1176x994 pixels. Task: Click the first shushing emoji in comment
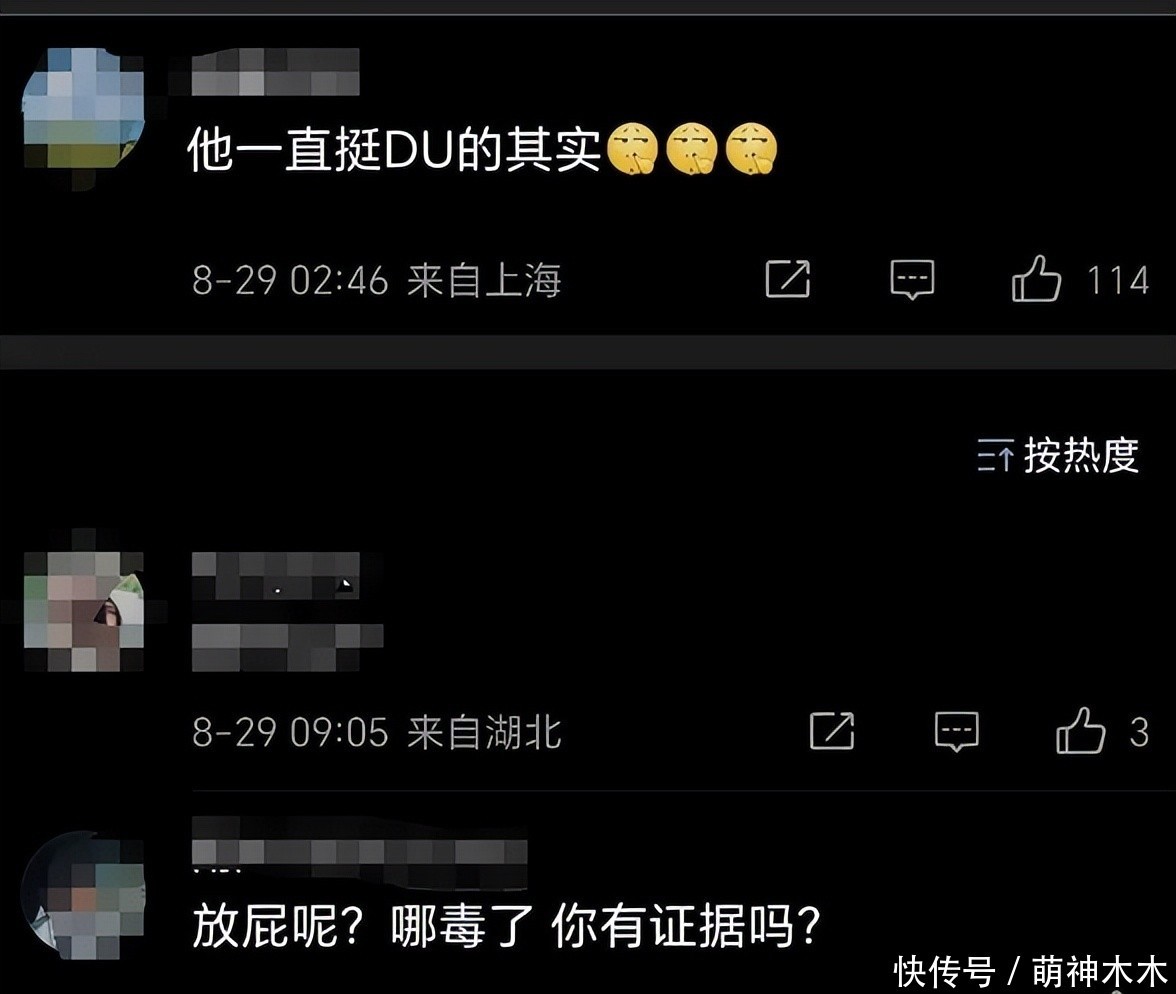point(632,149)
